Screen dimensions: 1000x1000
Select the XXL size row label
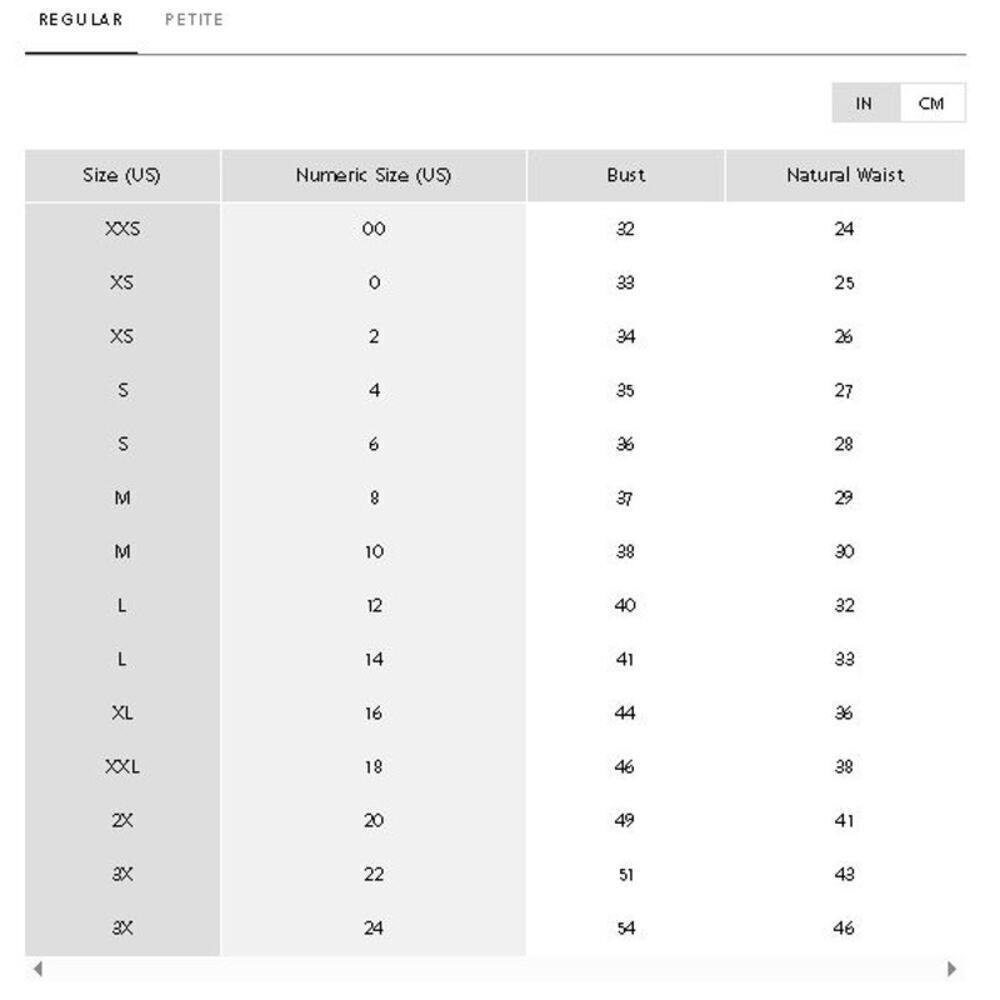pos(122,767)
